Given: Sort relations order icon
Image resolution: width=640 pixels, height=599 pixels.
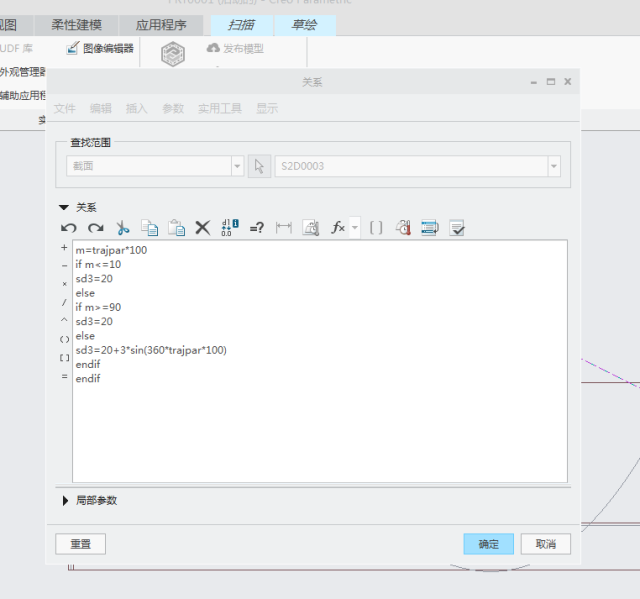Looking at the screenshot, I should tap(430, 228).
